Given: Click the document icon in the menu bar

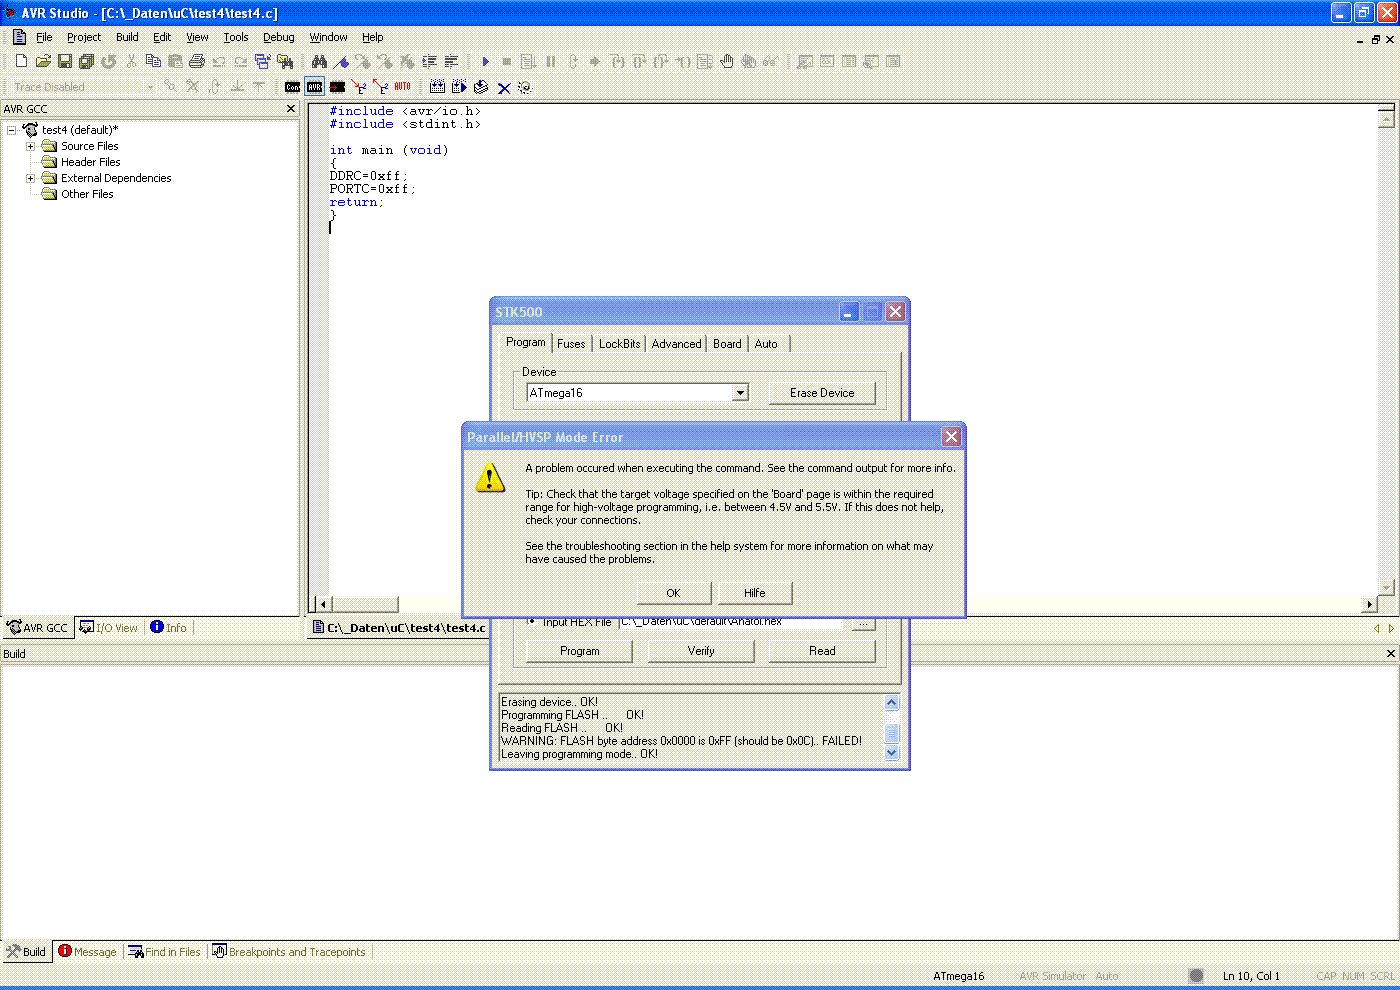Looking at the screenshot, I should [19, 37].
